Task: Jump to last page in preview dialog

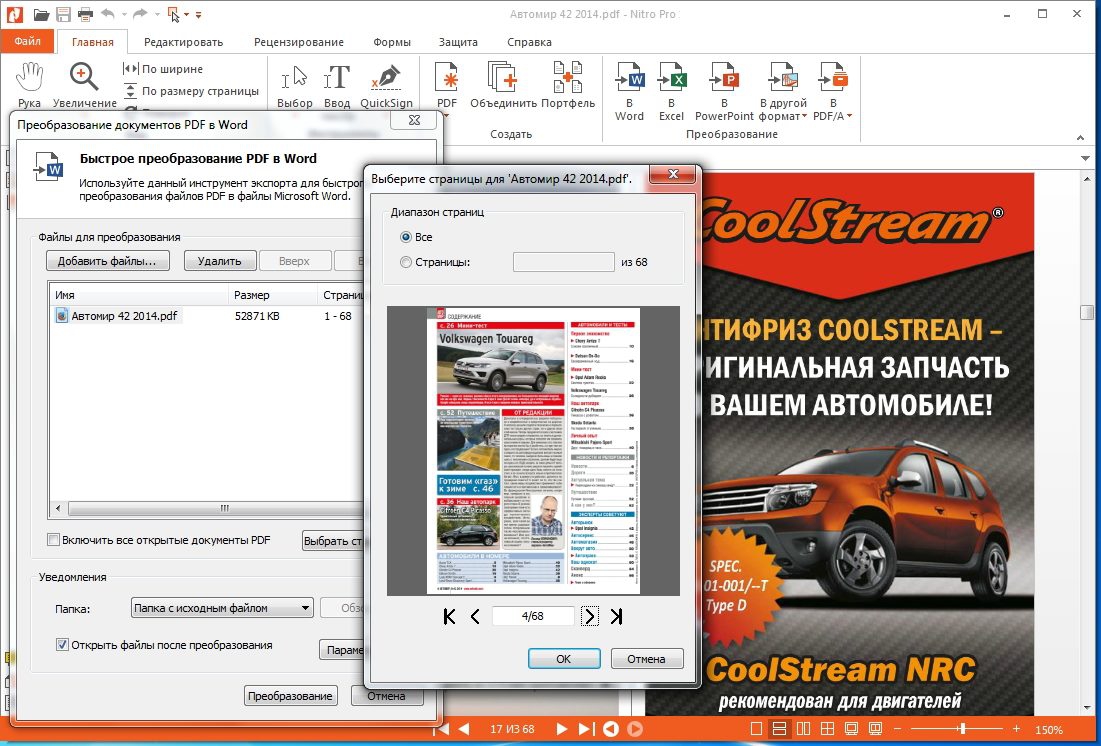Action: [616, 617]
